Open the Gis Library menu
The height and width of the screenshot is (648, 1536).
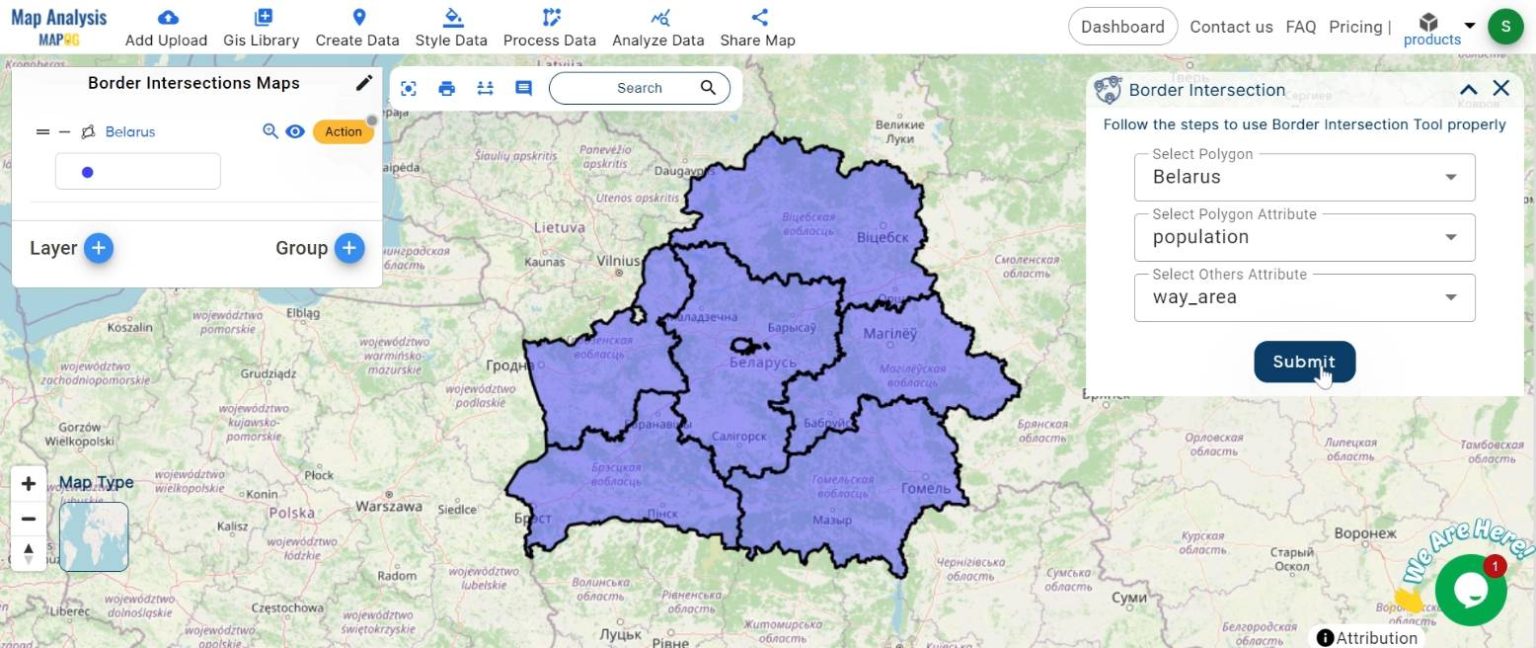tap(261, 28)
